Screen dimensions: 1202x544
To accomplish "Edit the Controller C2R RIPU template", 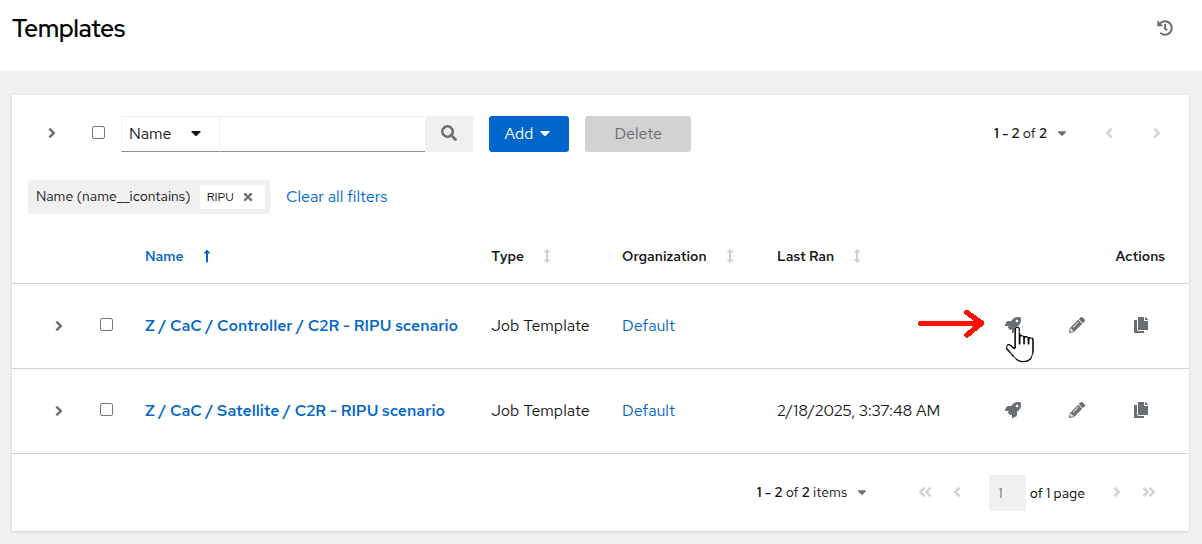I will (1076, 325).
